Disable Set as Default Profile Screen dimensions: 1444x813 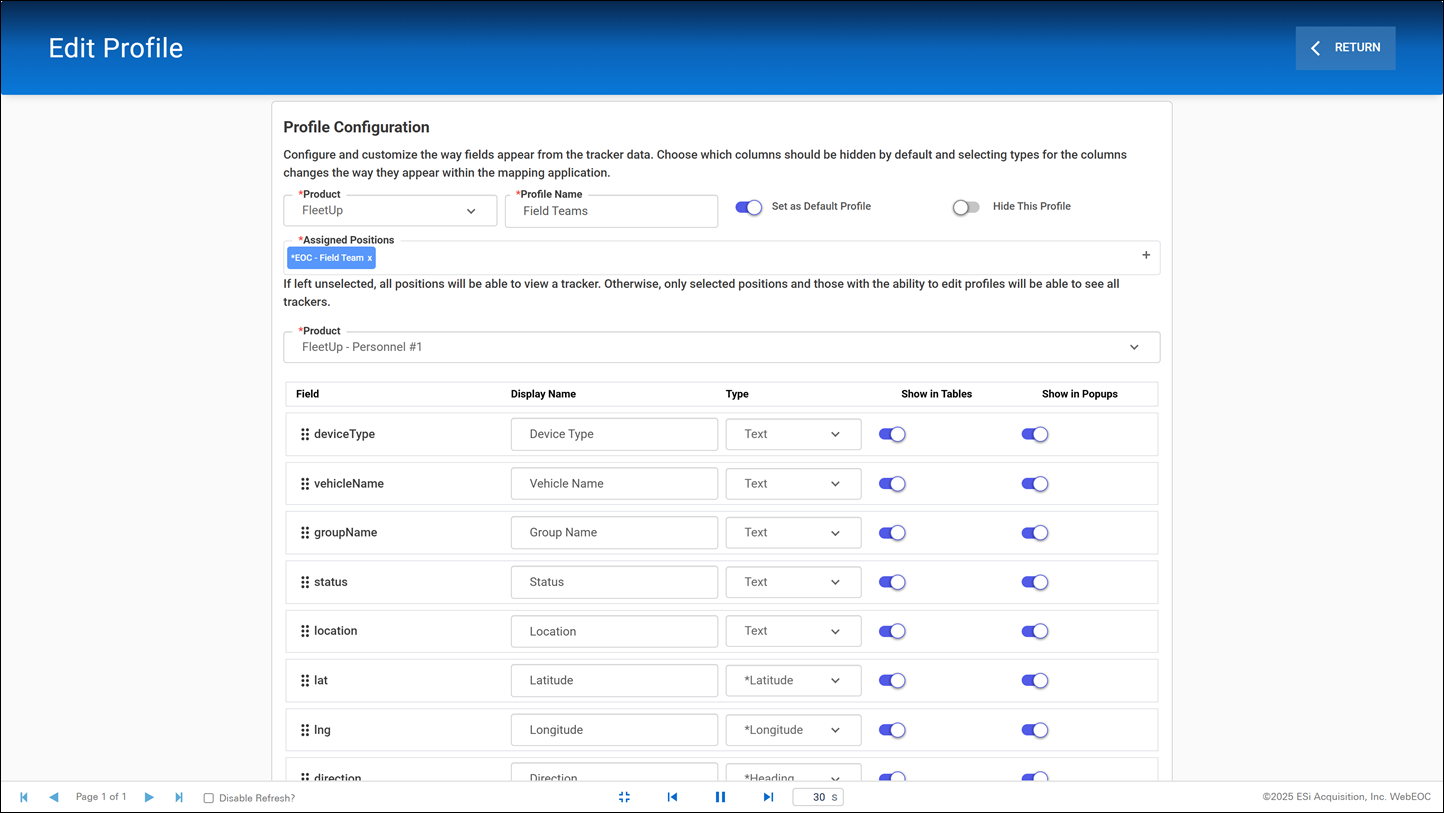point(749,206)
